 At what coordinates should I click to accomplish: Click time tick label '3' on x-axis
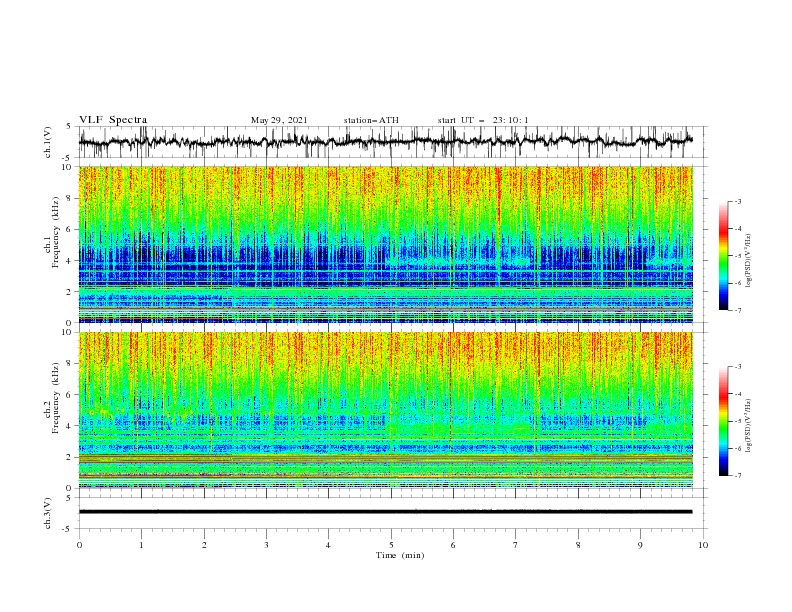point(266,545)
